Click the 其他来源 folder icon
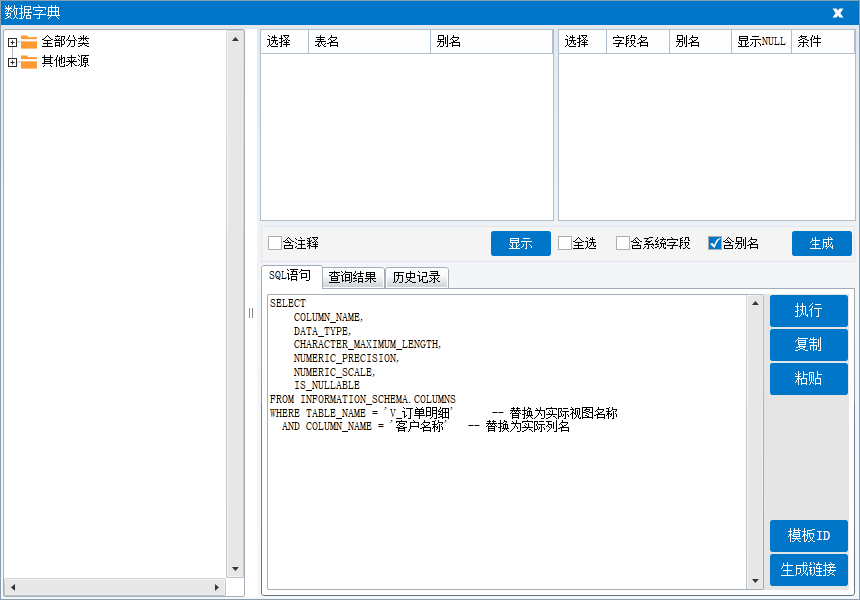The image size is (860, 600). 29,62
